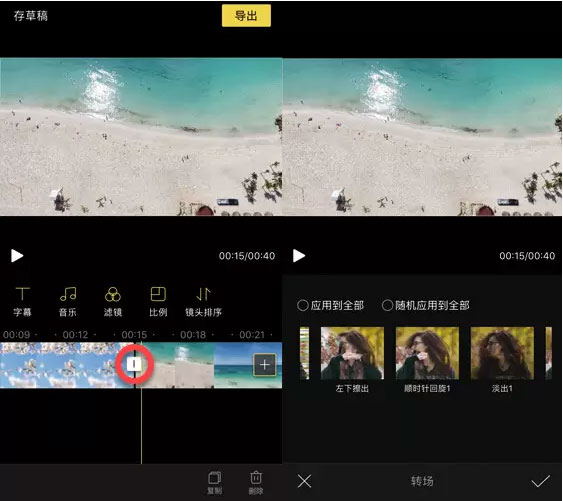563x501 pixels.
Task: Select the 应用到全部 radio option
Action: 330,305
